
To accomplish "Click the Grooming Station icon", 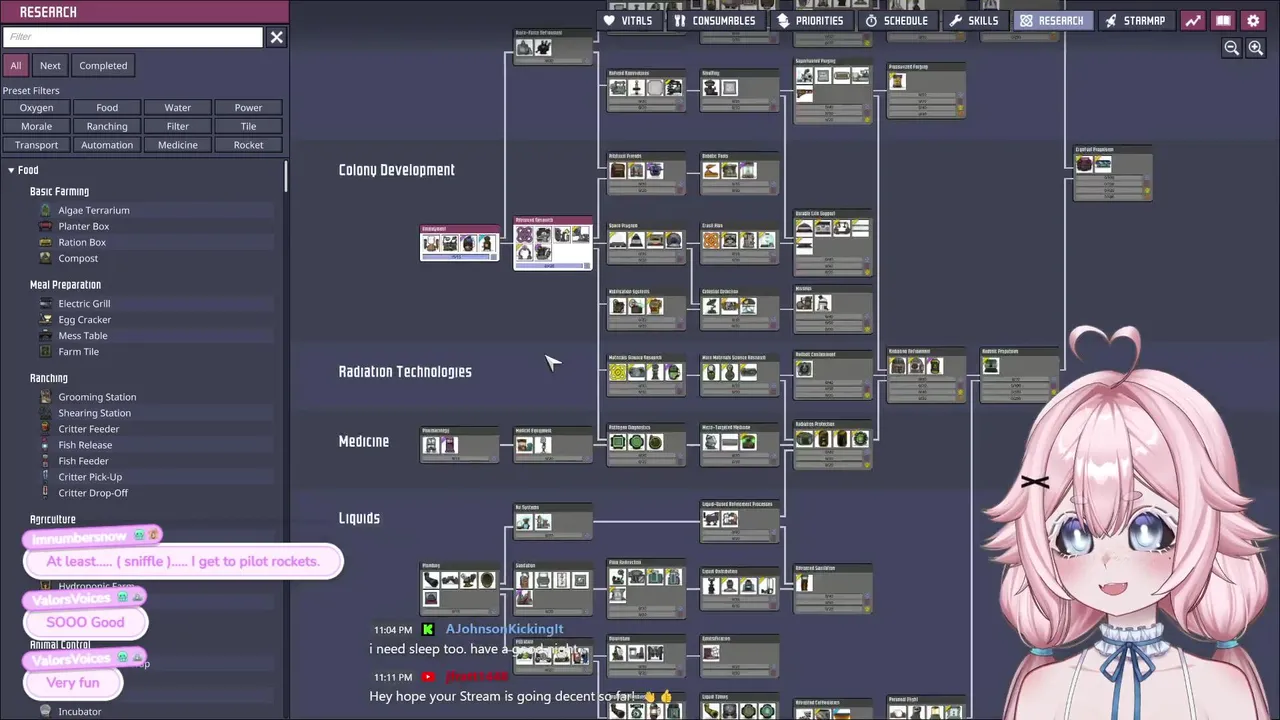I will pyautogui.click(x=45, y=397).
